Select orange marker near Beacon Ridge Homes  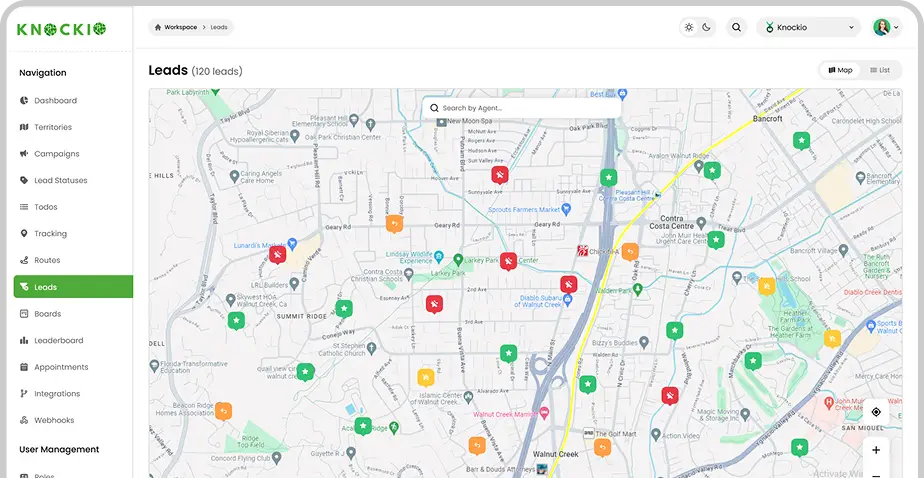(223, 411)
